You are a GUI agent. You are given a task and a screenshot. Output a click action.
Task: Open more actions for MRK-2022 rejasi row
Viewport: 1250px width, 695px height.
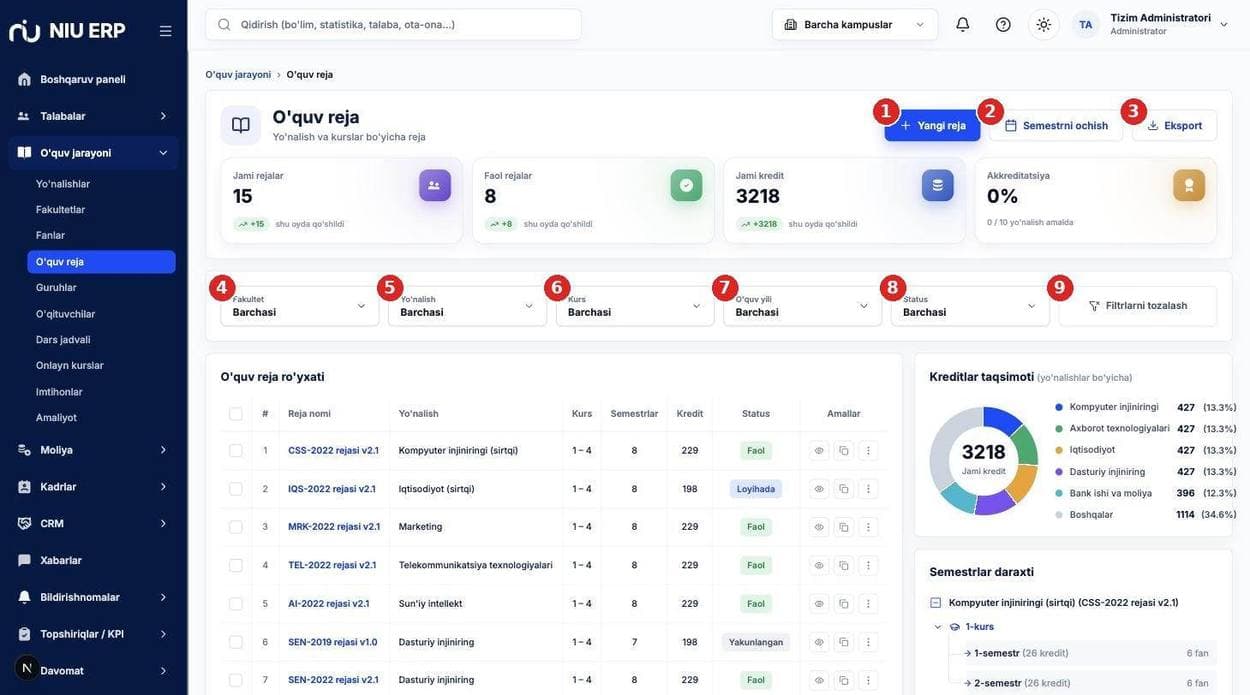click(868, 527)
